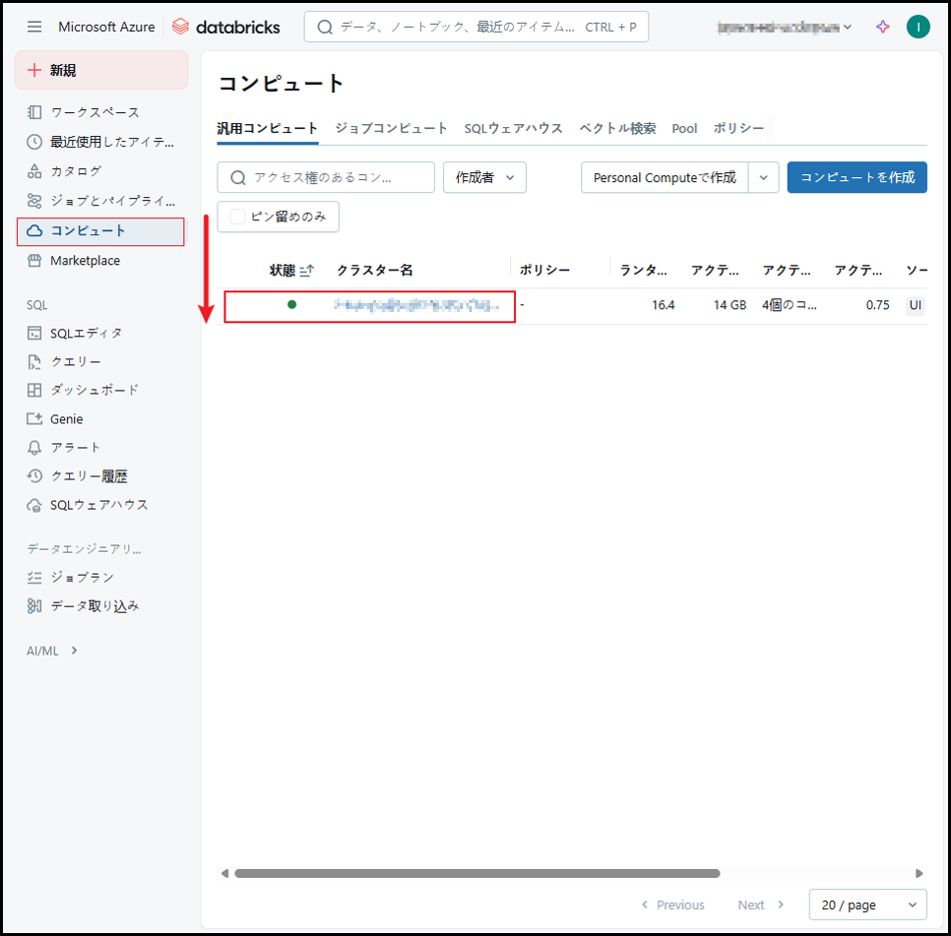Switch to the SQLウェアハウス tab
The width and height of the screenshot is (951, 936).
point(513,129)
